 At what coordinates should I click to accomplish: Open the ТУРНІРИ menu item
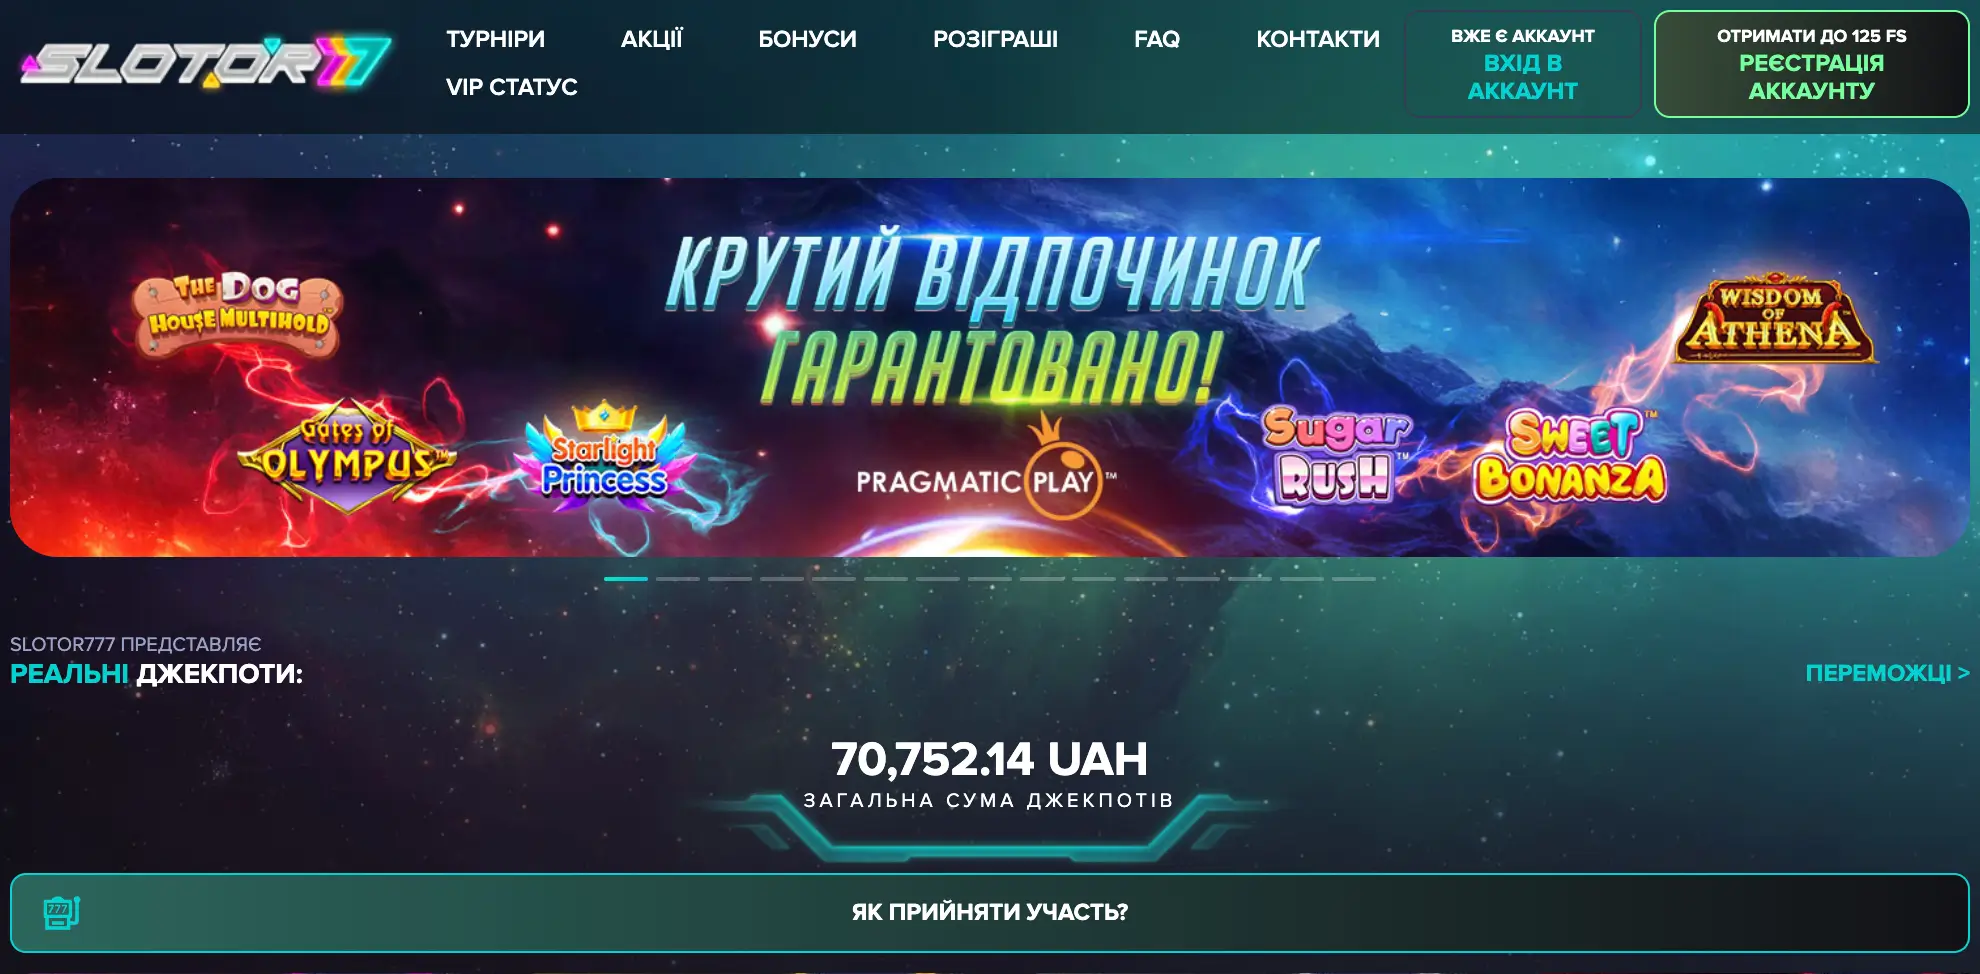click(x=495, y=39)
